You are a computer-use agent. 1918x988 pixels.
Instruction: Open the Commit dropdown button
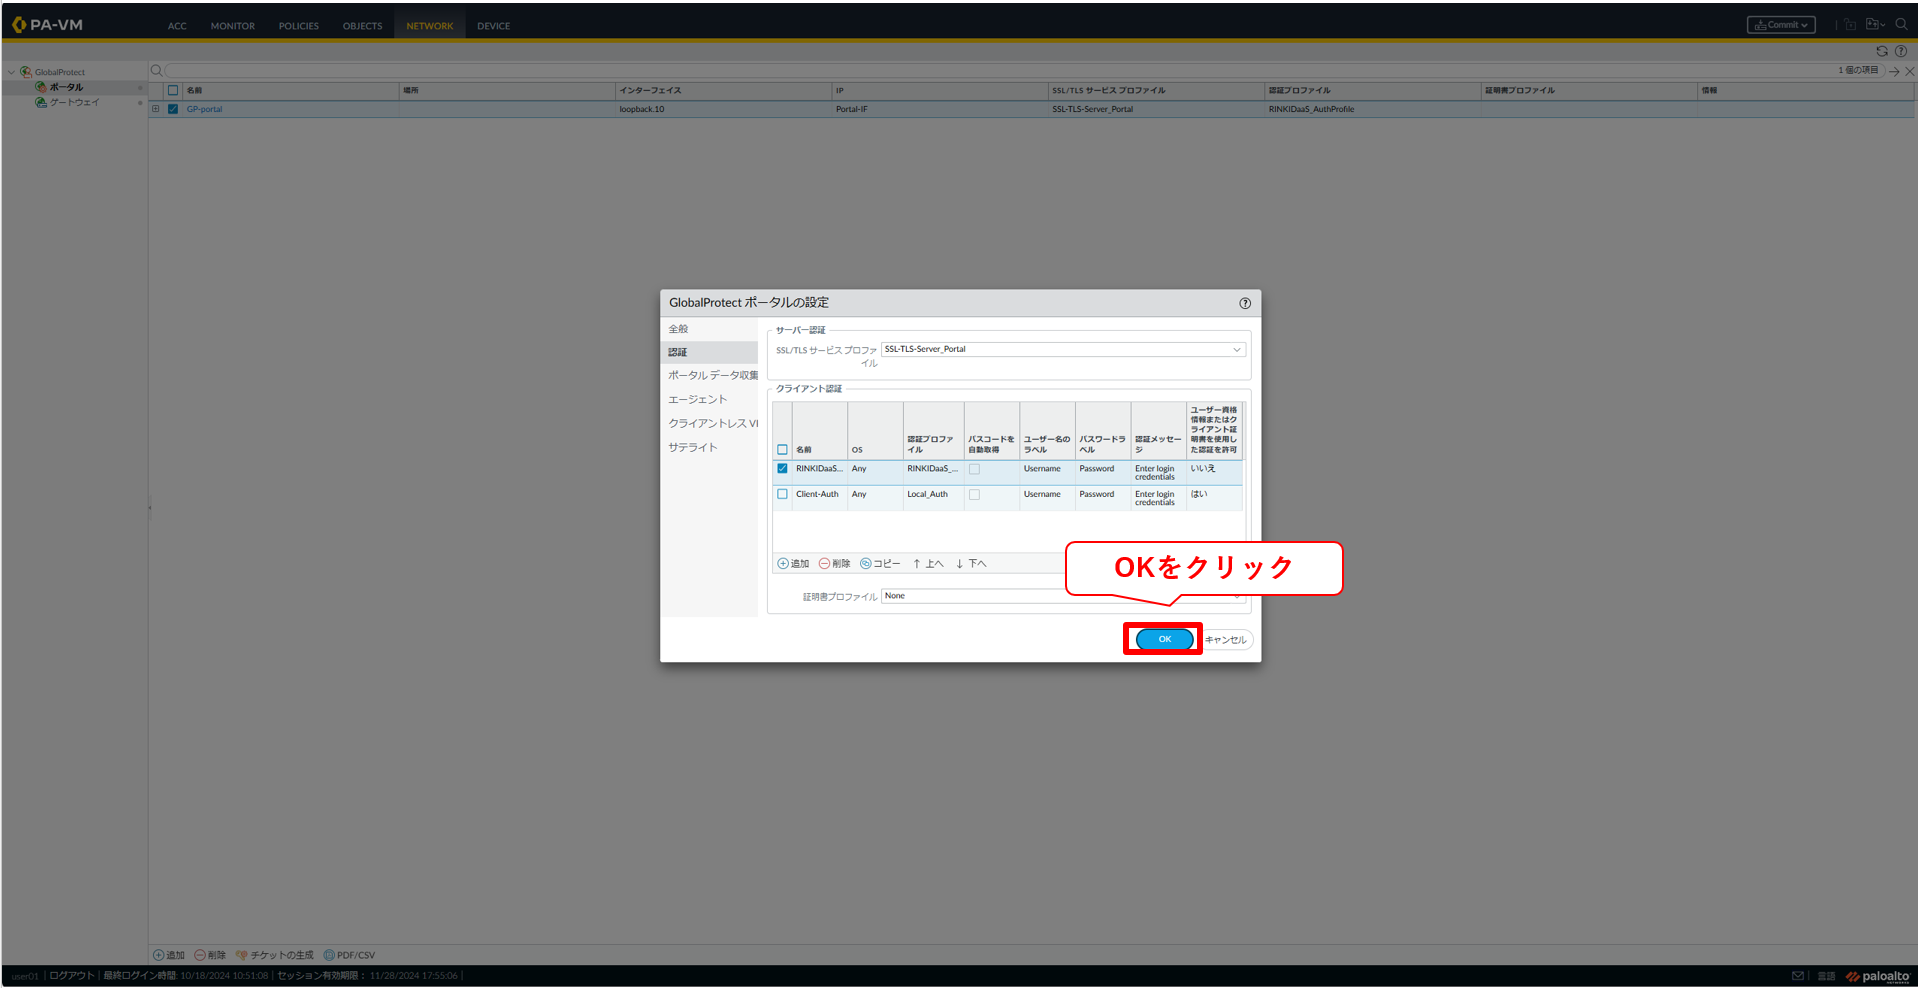click(1781, 25)
